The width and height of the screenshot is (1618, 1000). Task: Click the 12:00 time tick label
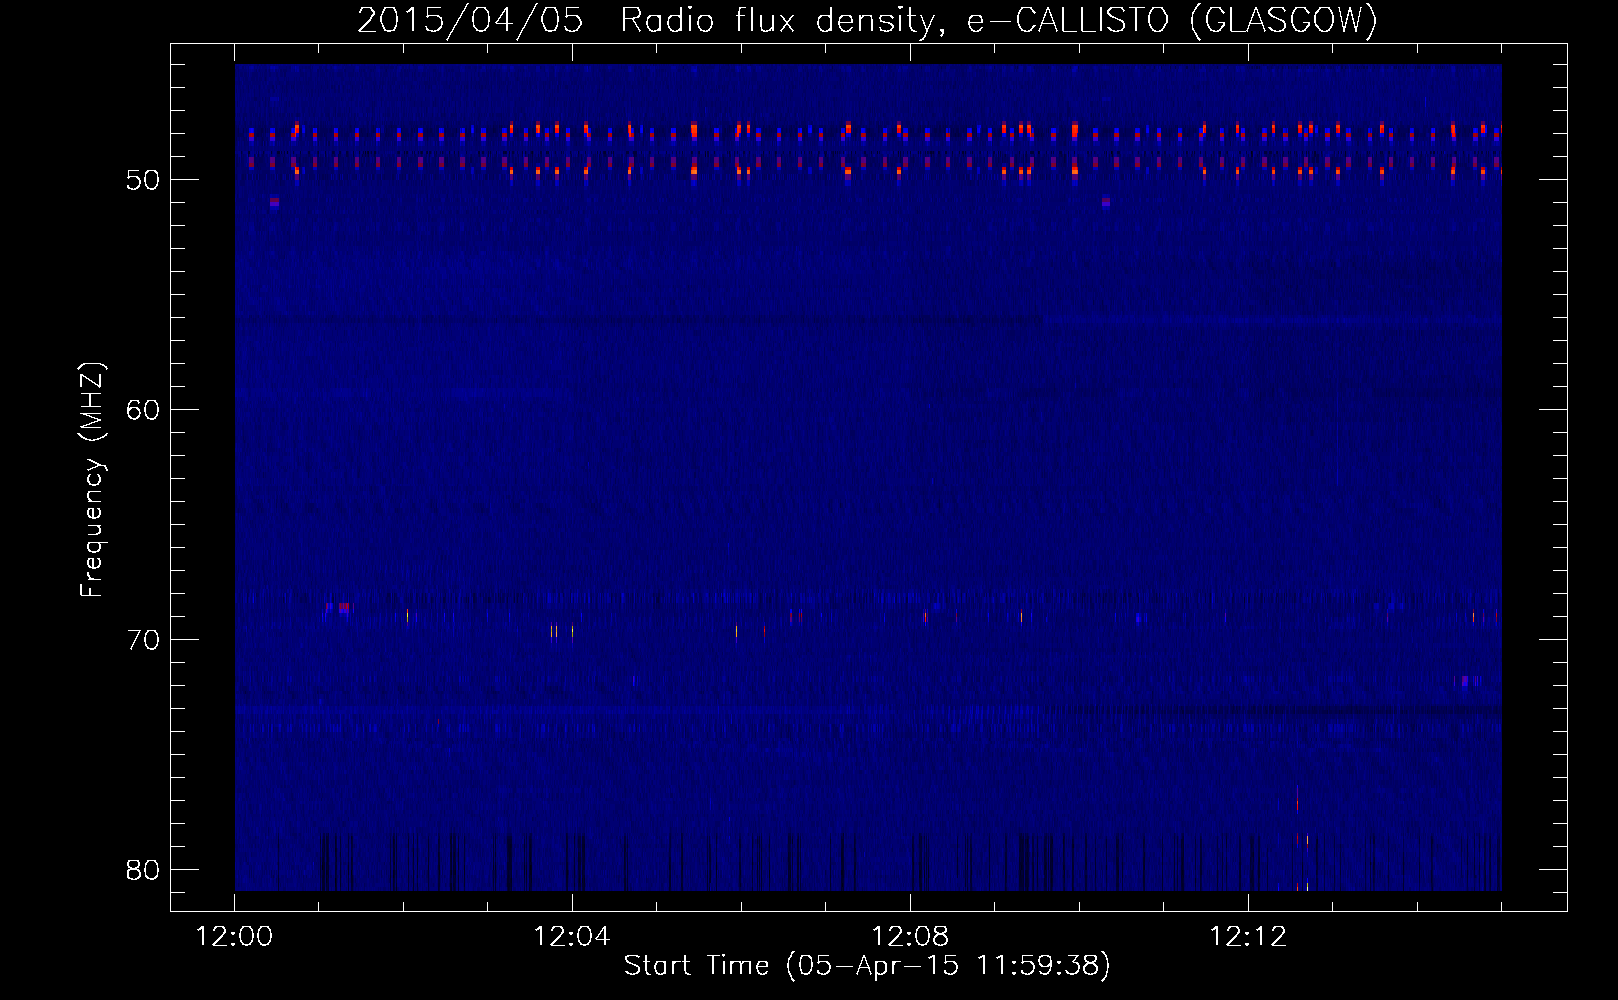(x=234, y=937)
